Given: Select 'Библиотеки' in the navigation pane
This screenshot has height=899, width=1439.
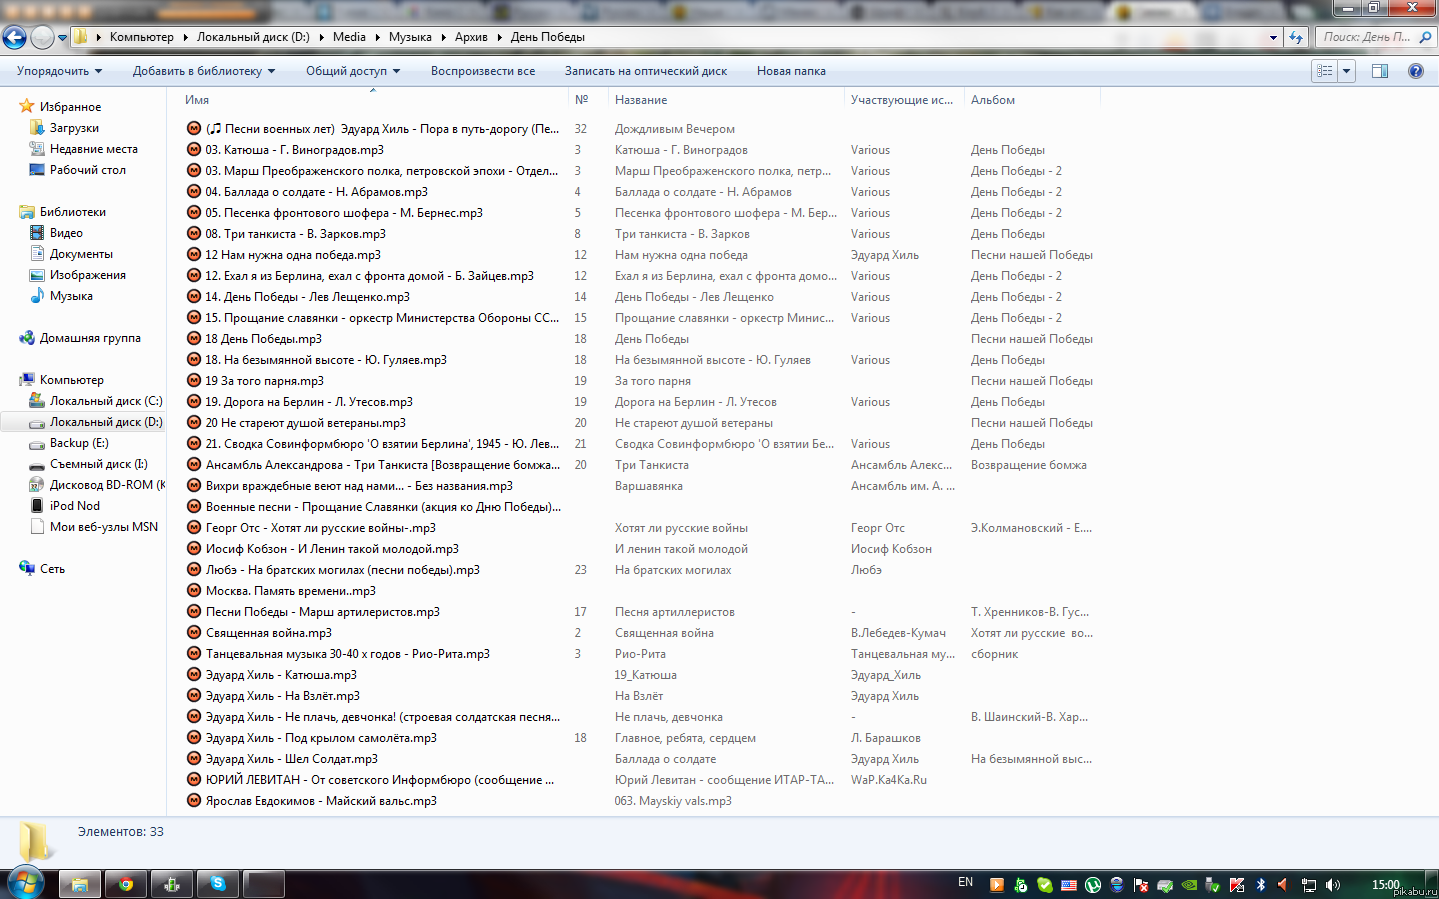Looking at the screenshot, I should pyautogui.click(x=72, y=212).
